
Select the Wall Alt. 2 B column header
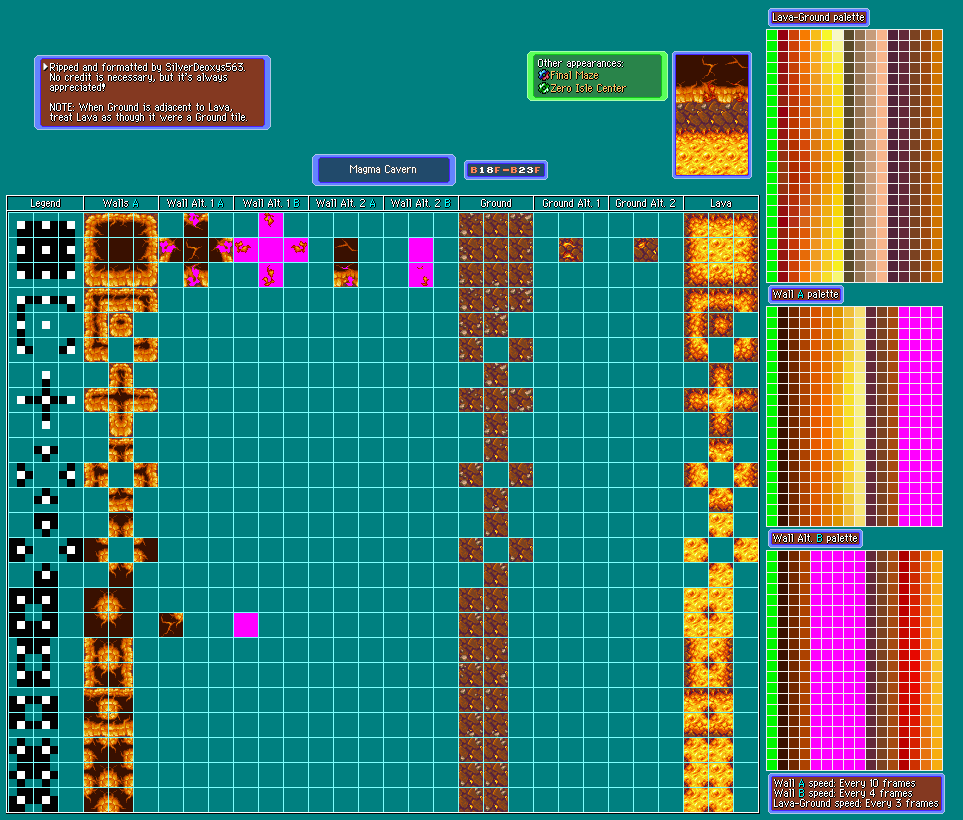click(421, 203)
